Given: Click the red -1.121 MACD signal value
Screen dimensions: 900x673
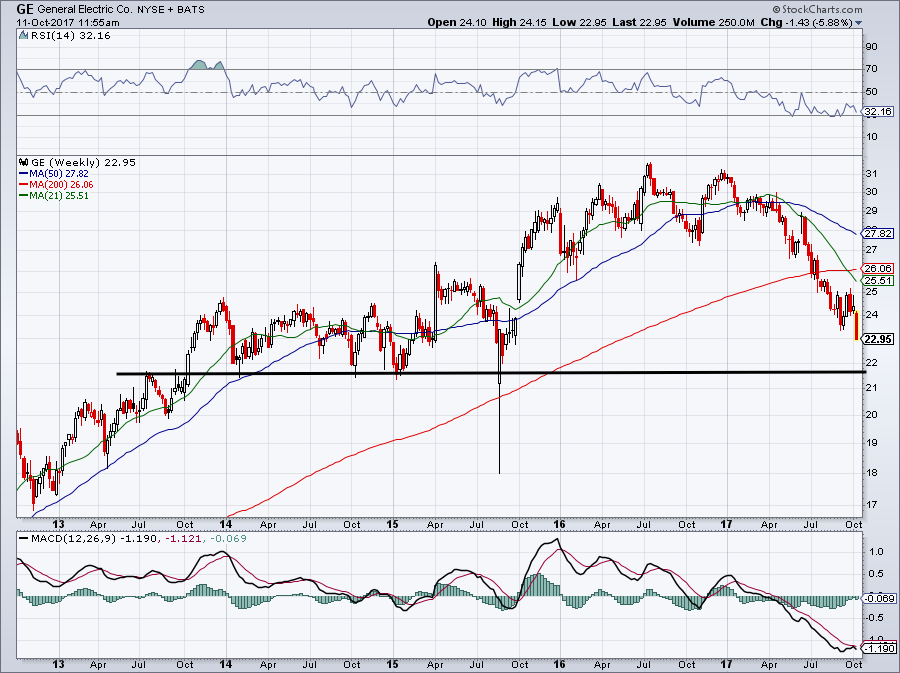Looking at the screenshot, I should pos(183,539).
